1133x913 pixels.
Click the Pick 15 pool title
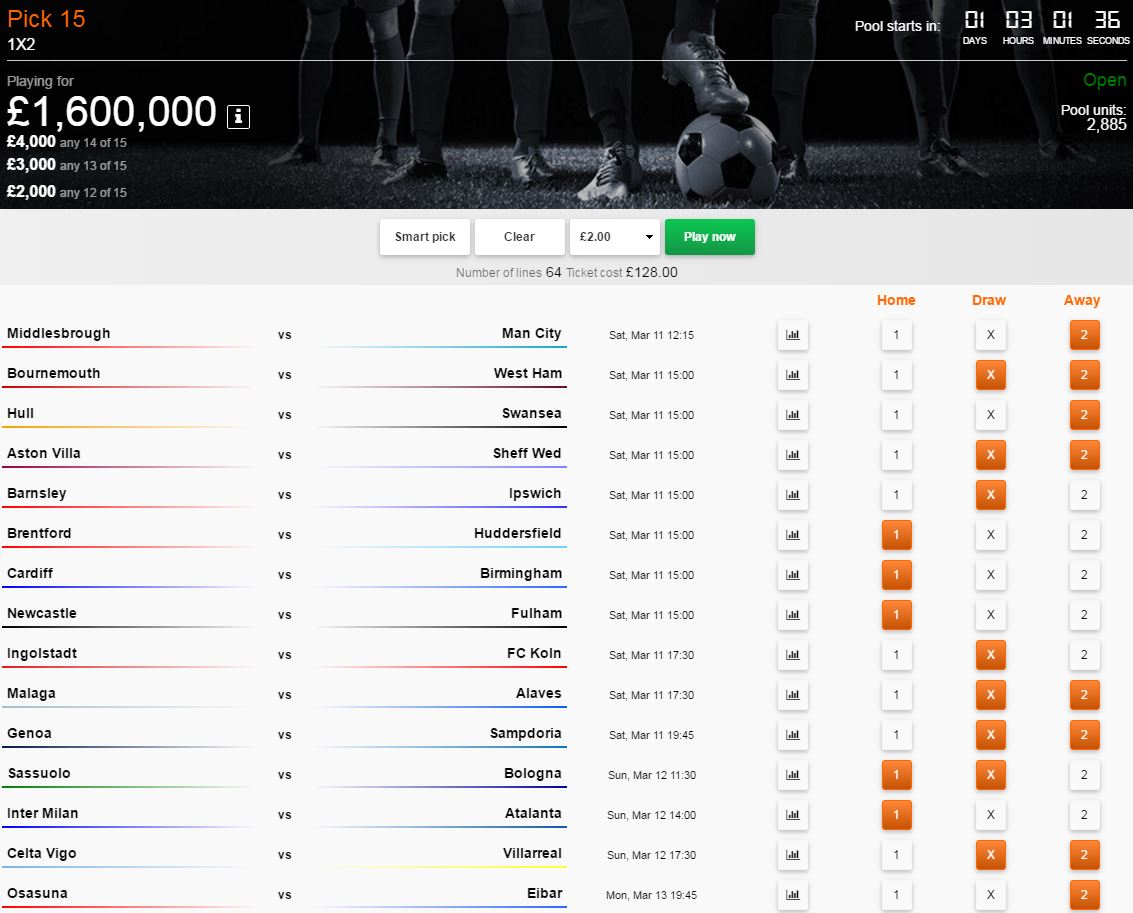click(46, 19)
